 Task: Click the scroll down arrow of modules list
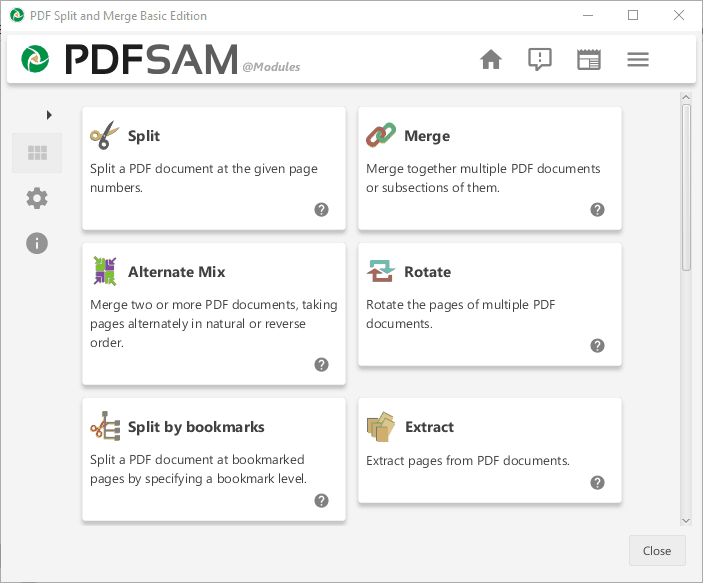[686, 520]
